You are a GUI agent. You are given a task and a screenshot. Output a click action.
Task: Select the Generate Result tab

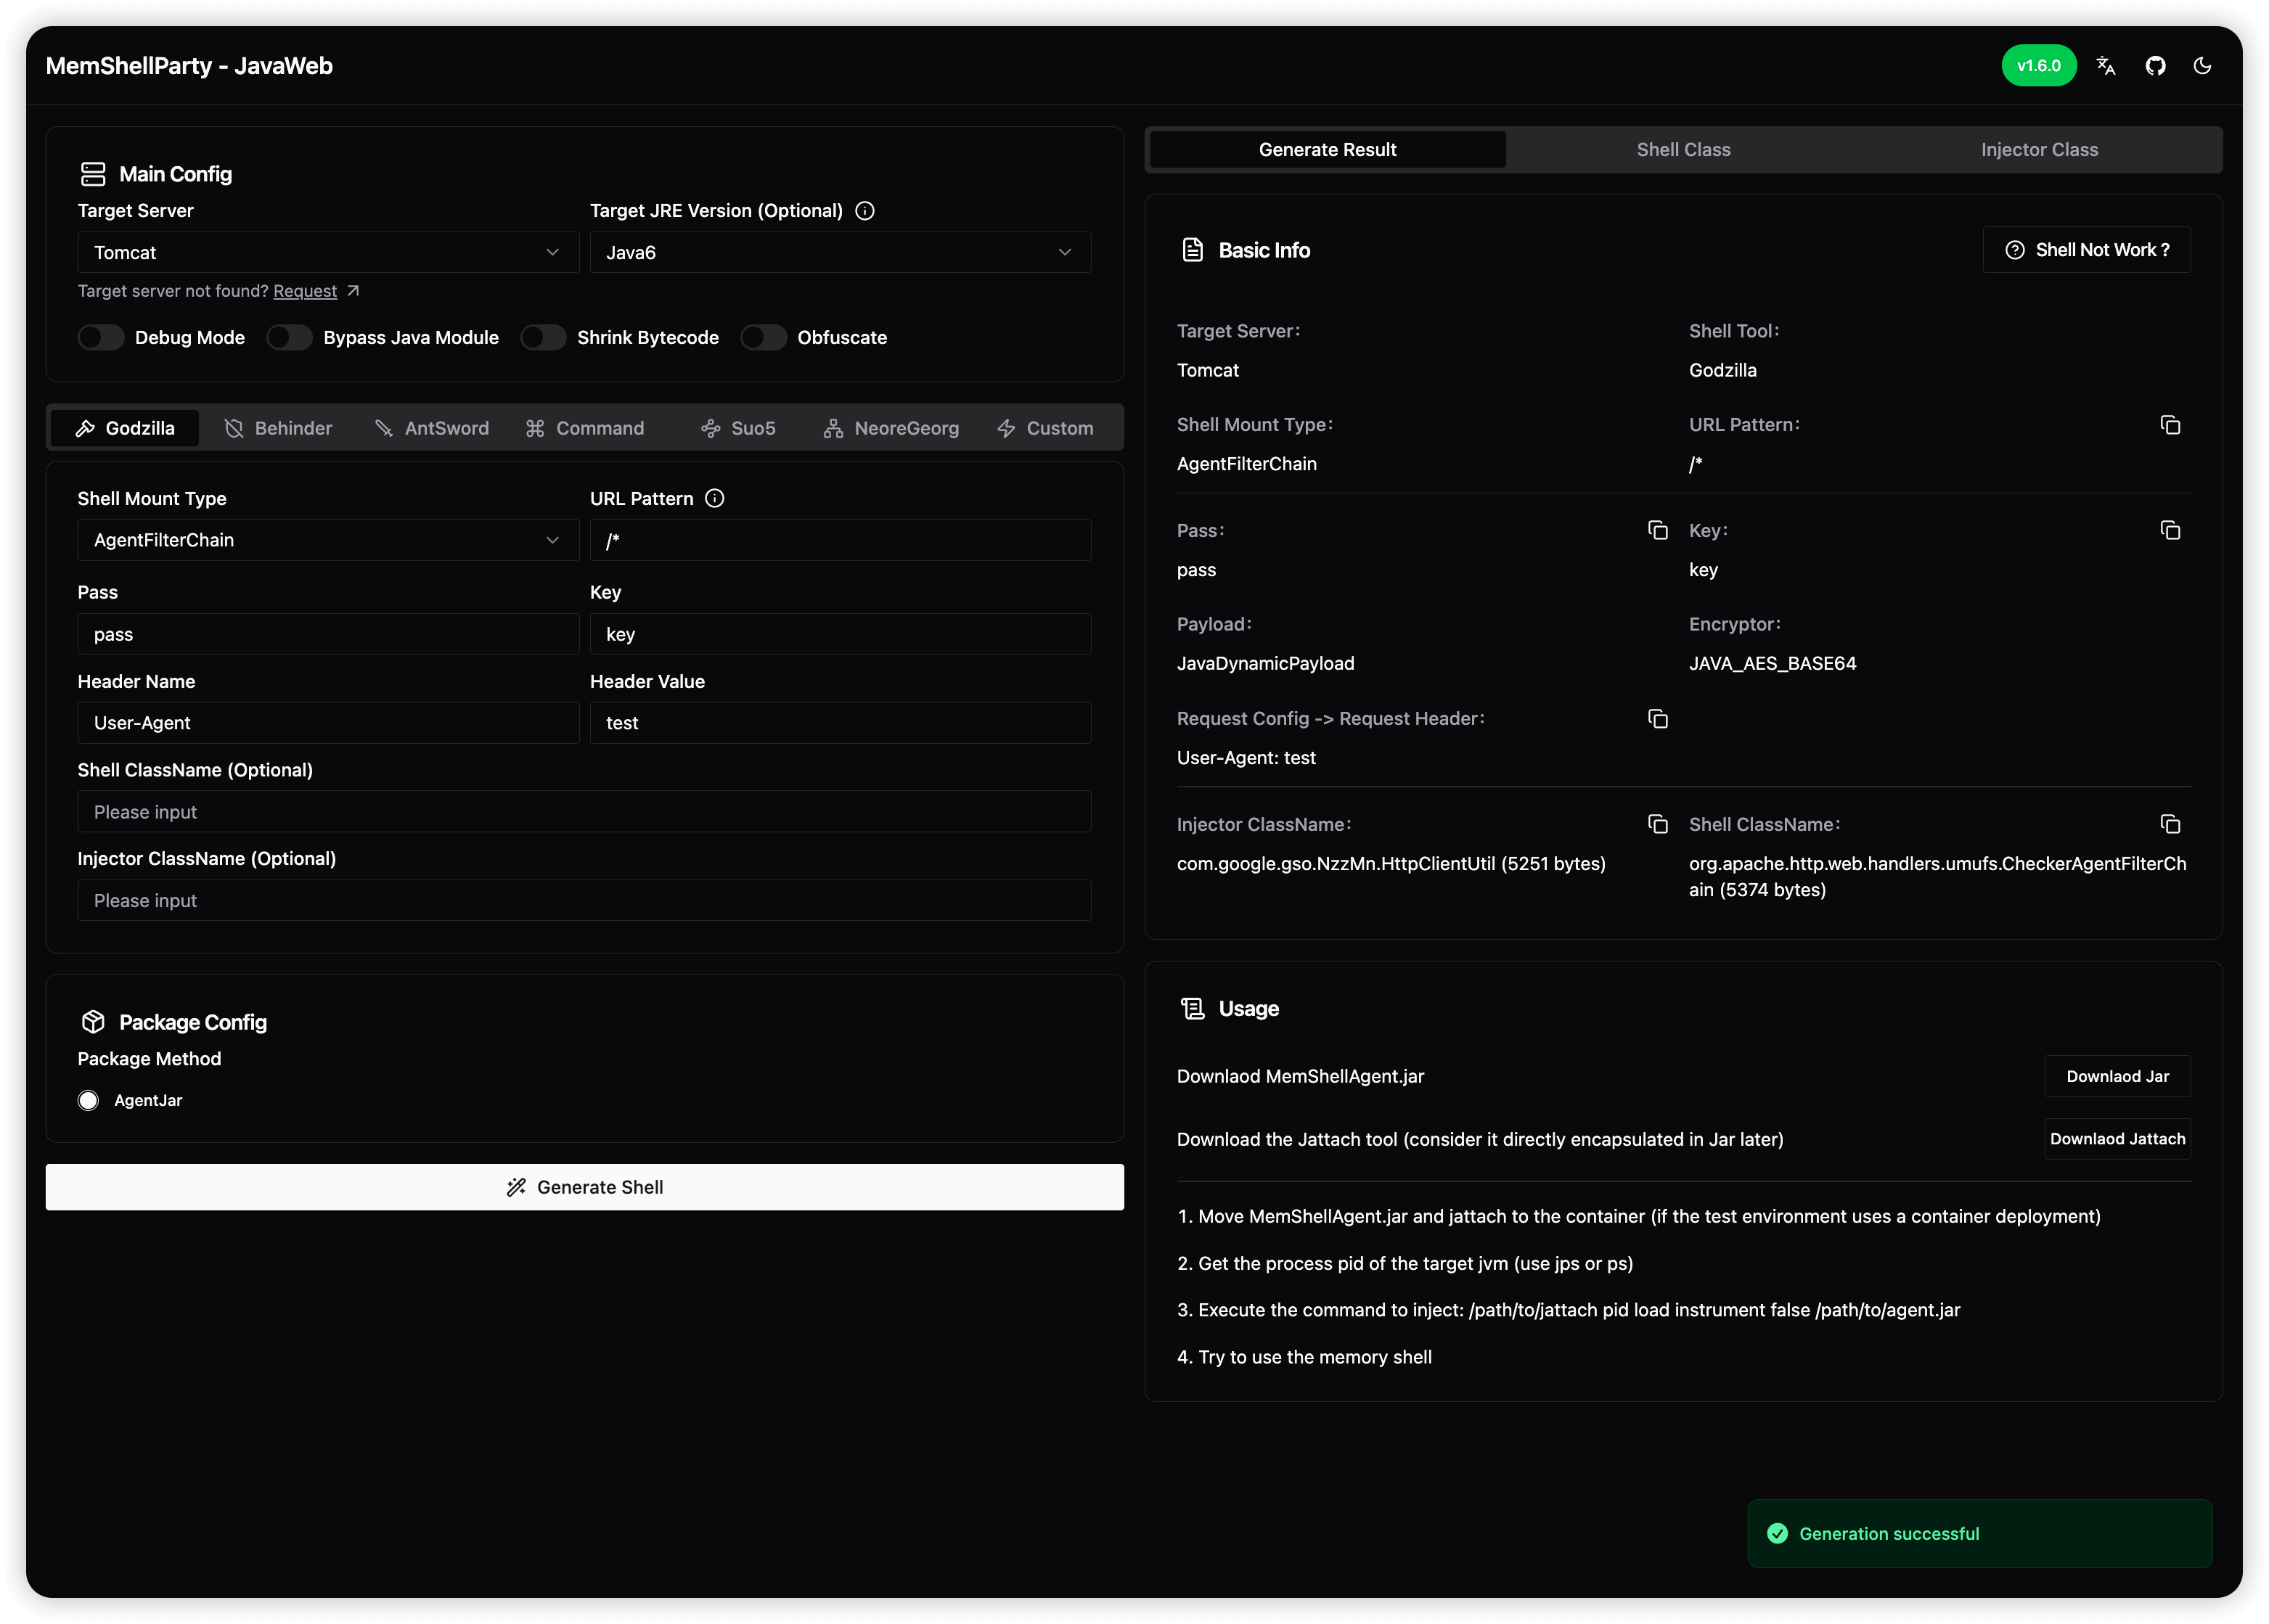pos(1327,150)
